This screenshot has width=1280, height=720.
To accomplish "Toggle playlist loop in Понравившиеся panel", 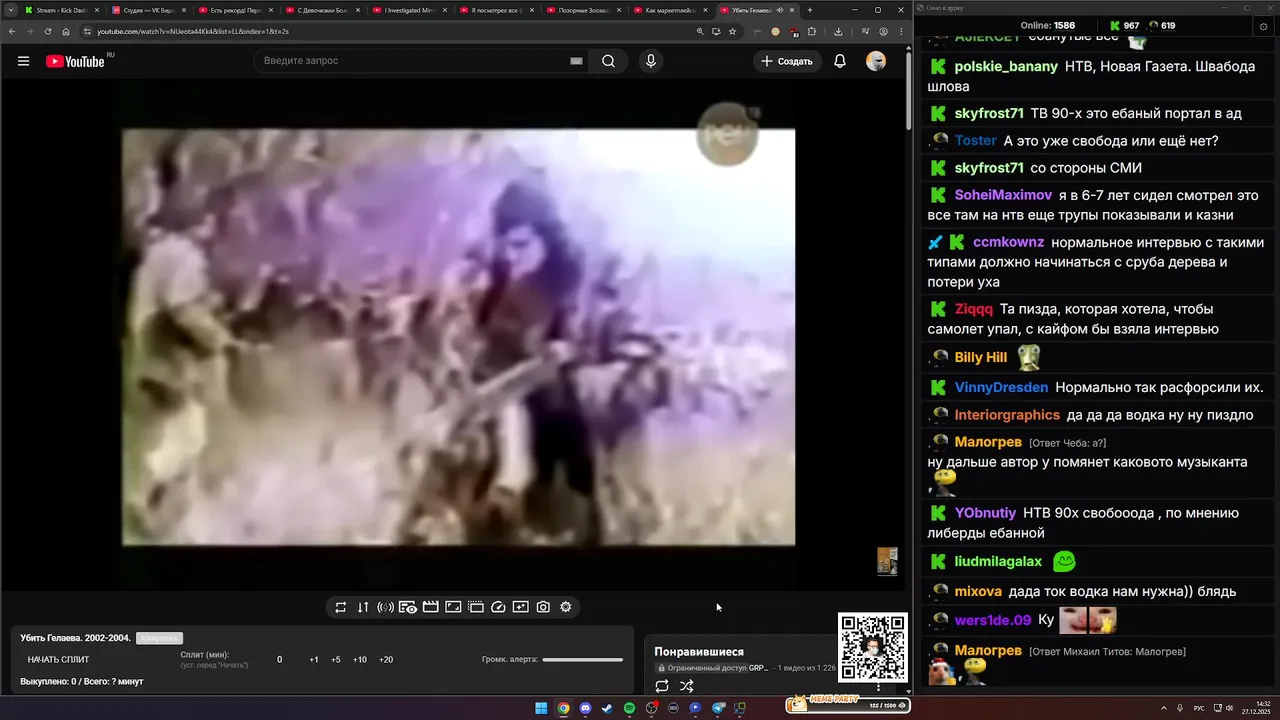I will (x=662, y=686).
